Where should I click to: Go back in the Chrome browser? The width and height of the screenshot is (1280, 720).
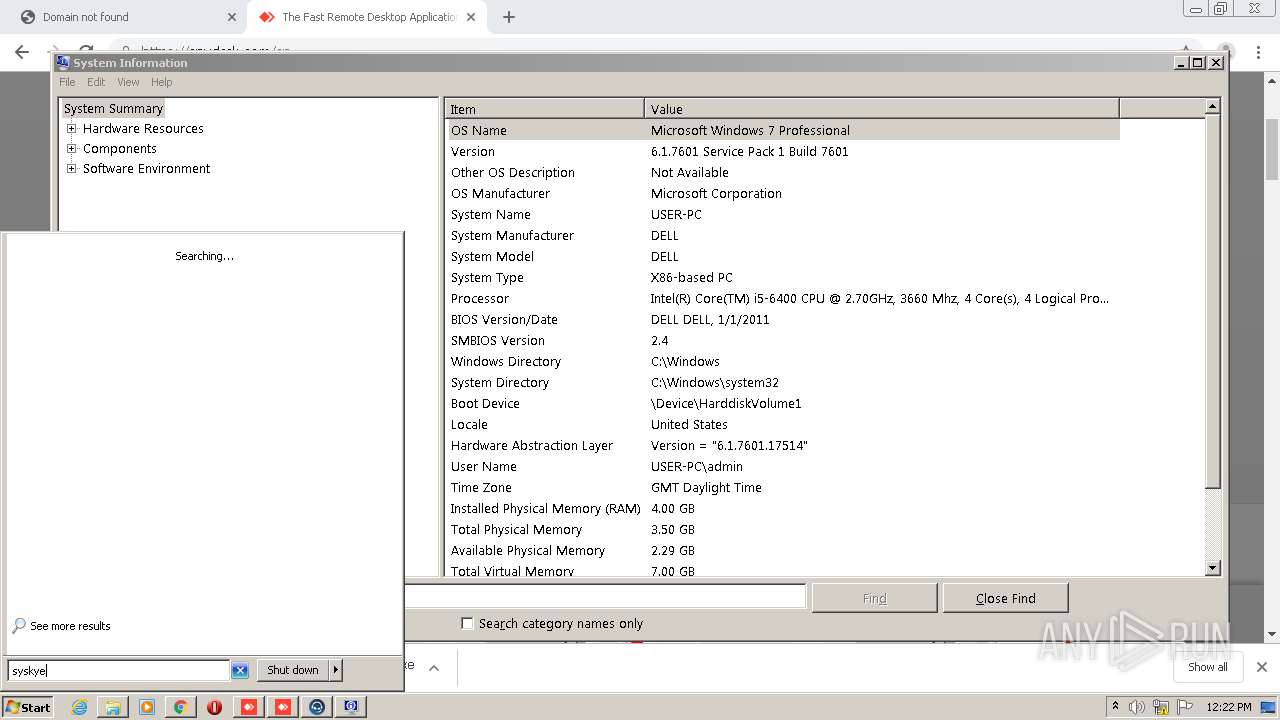point(22,52)
